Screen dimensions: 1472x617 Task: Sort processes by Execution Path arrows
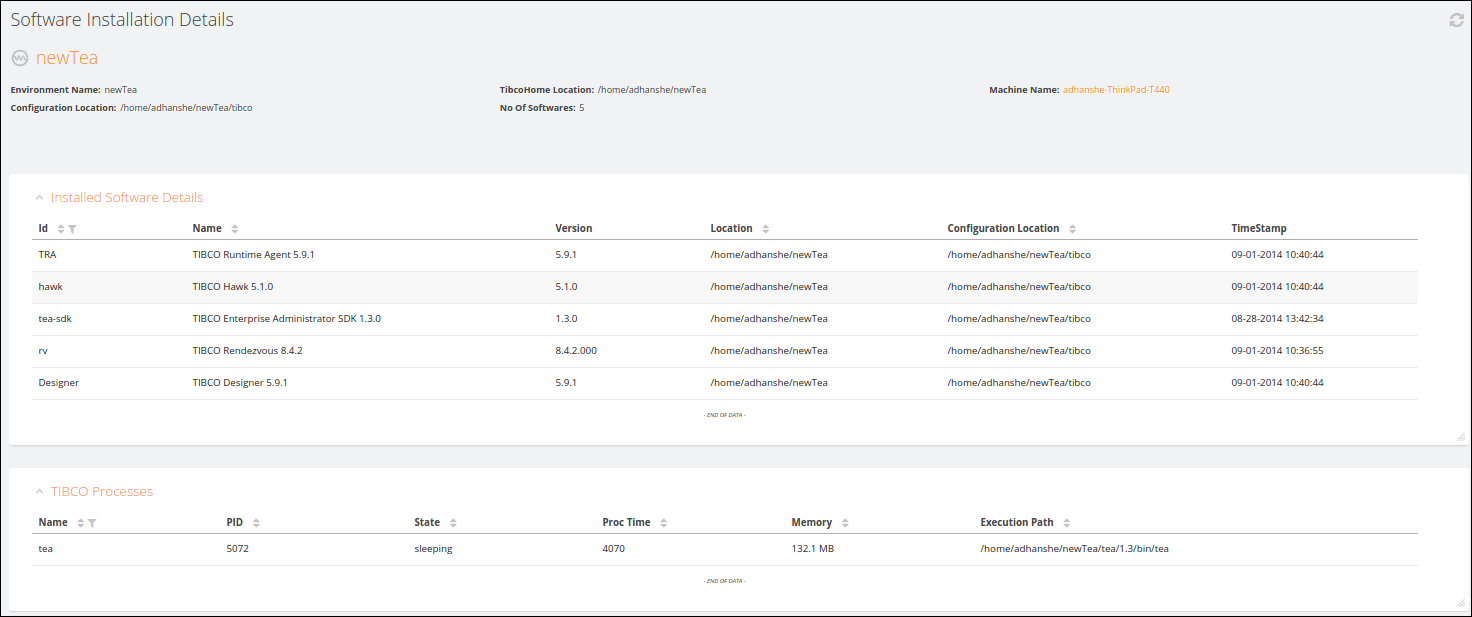click(1066, 523)
